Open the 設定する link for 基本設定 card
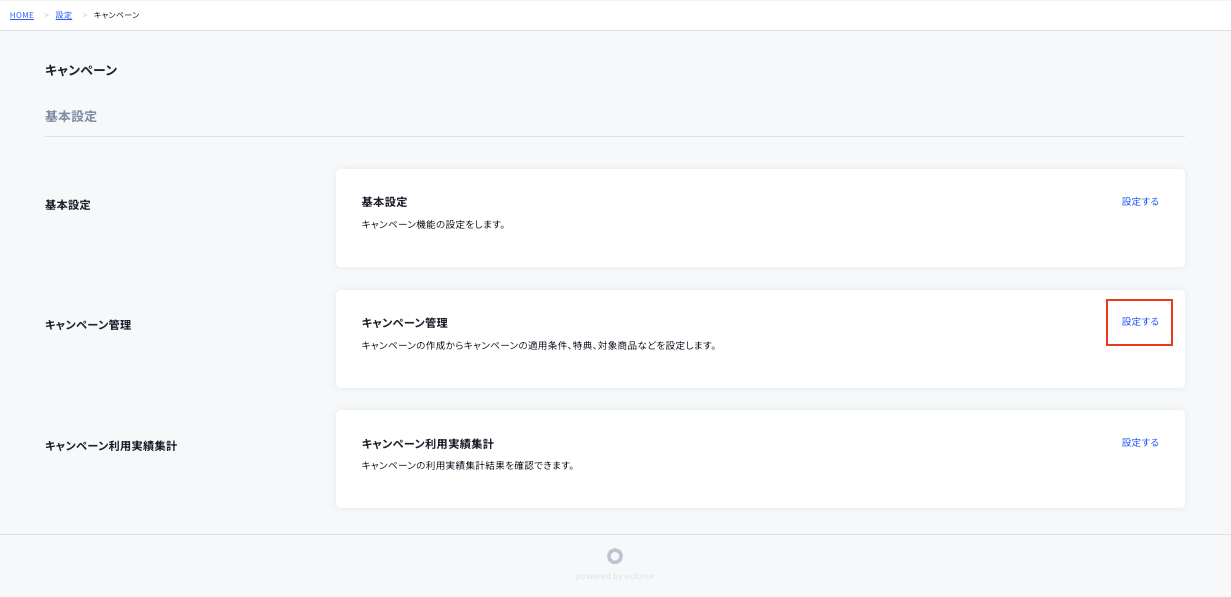Screen dimensions: 1231x597 (x=1139, y=200)
